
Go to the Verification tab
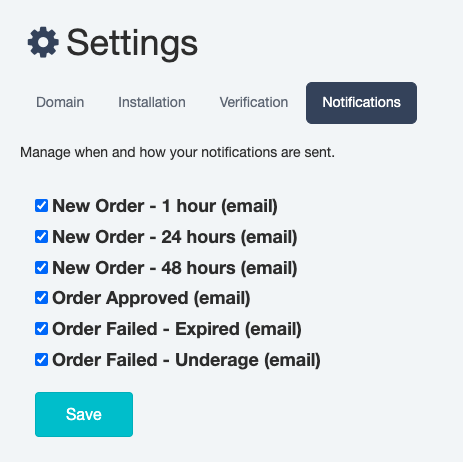(254, 102)
